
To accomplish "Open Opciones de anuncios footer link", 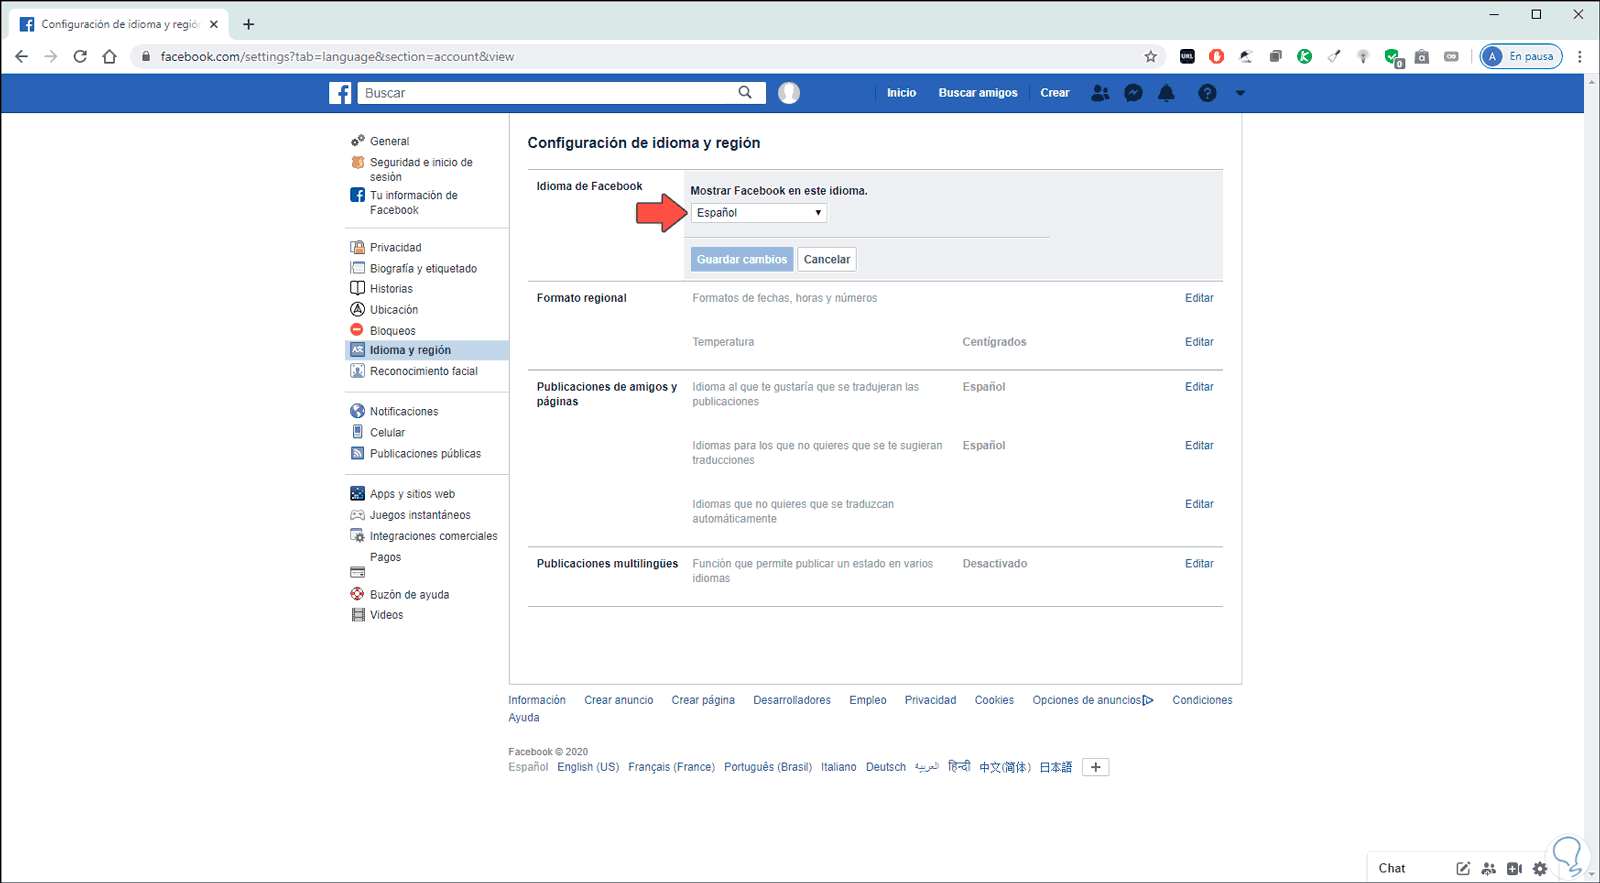I will point(1093,700).
